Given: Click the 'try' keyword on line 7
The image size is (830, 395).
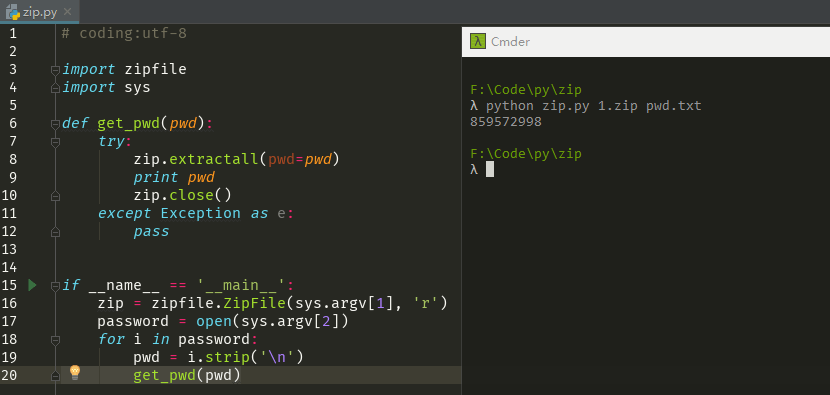Looking at the screenshot, I should pyautogui.click(x=111, y=142).
